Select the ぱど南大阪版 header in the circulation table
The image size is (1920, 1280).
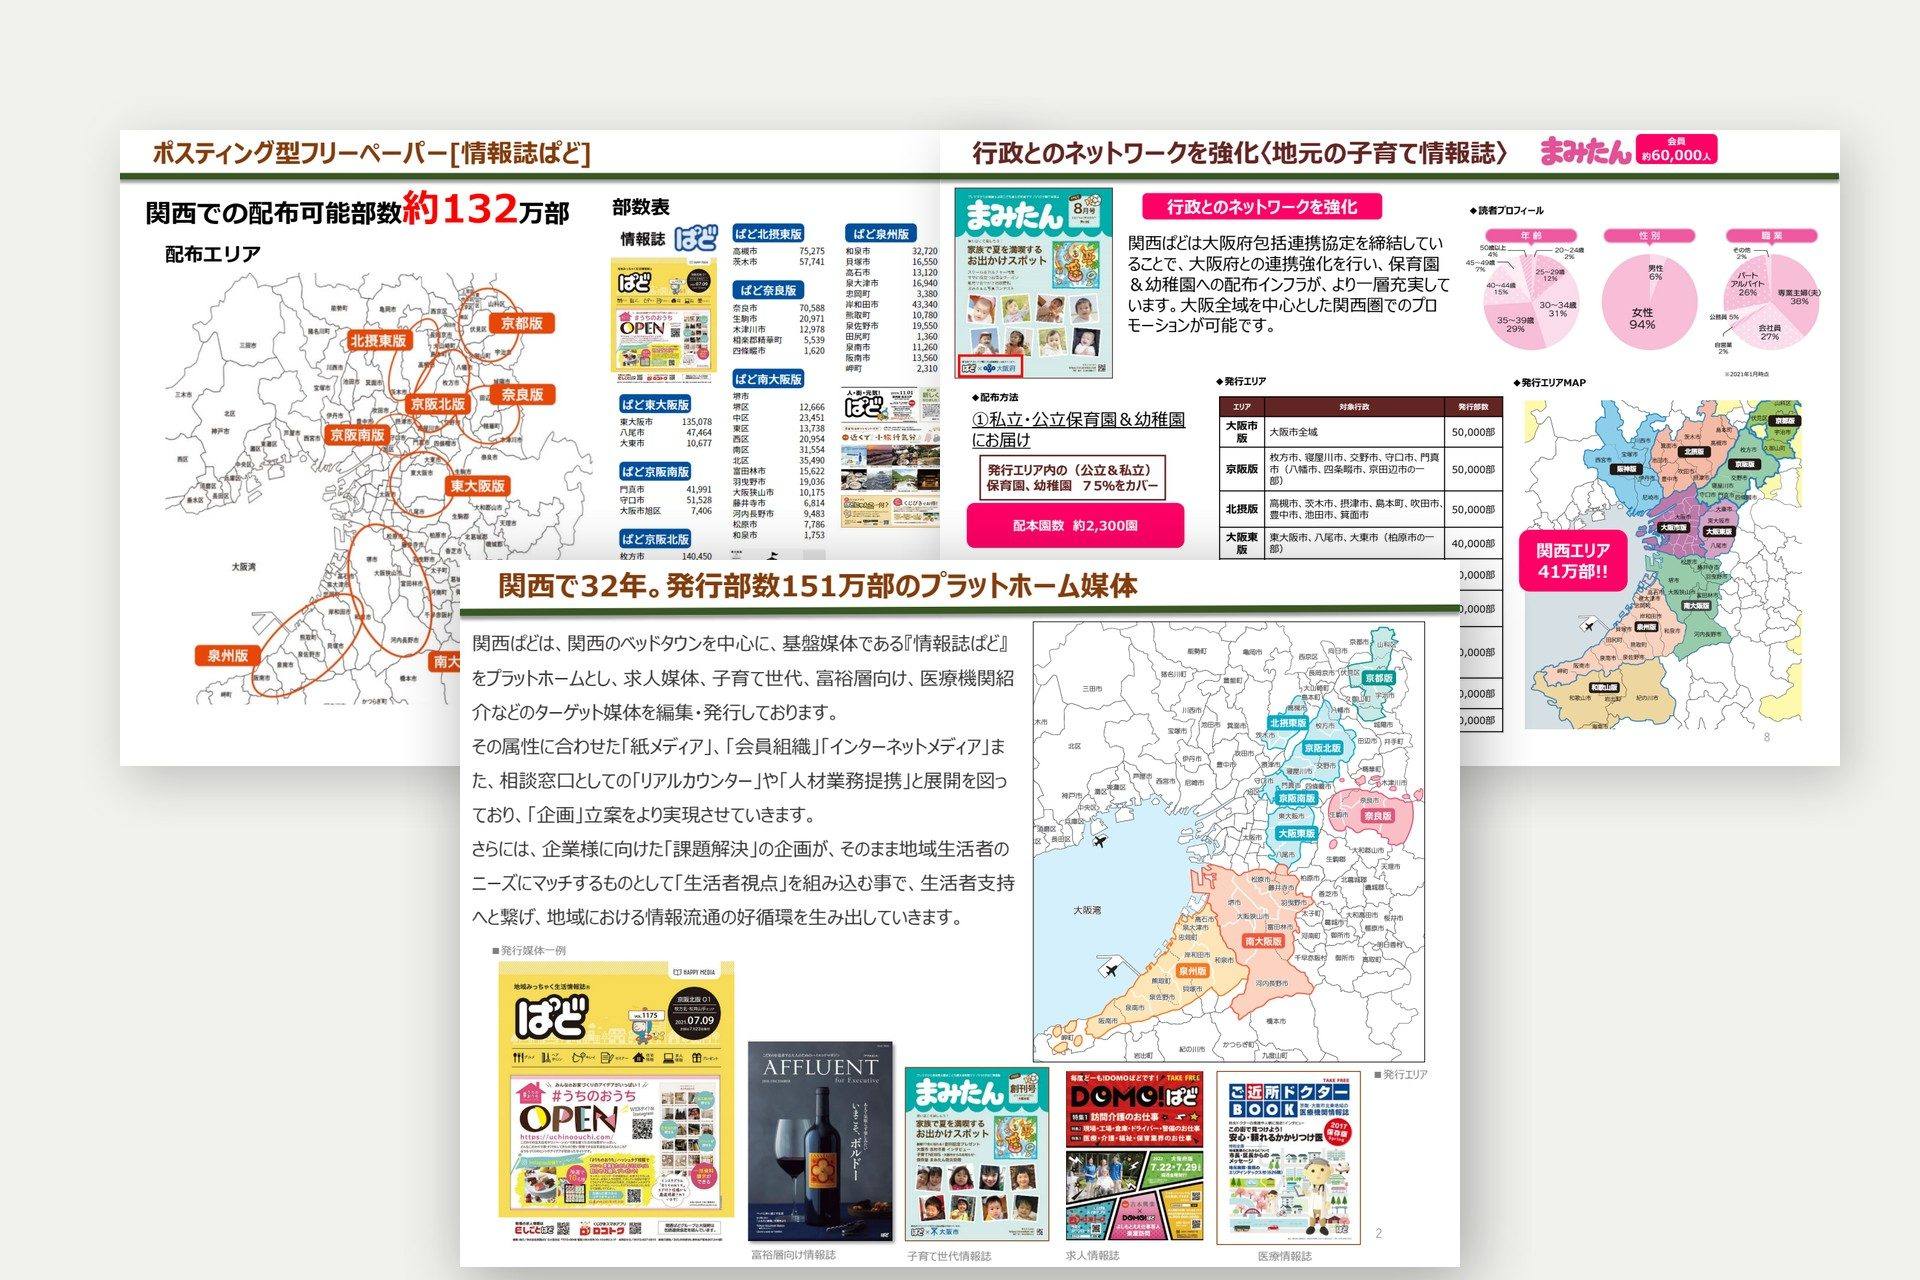click(768, 379)
